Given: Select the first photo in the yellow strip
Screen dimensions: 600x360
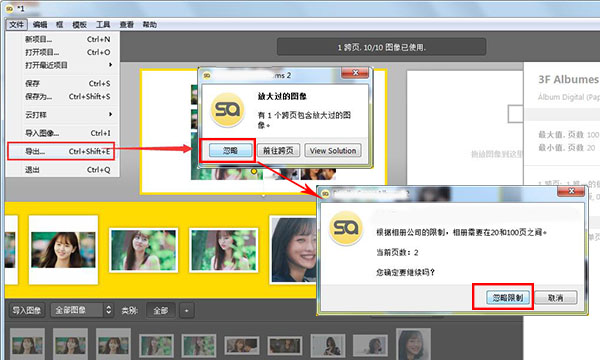Looking at the screenshot, I should 63,250.
